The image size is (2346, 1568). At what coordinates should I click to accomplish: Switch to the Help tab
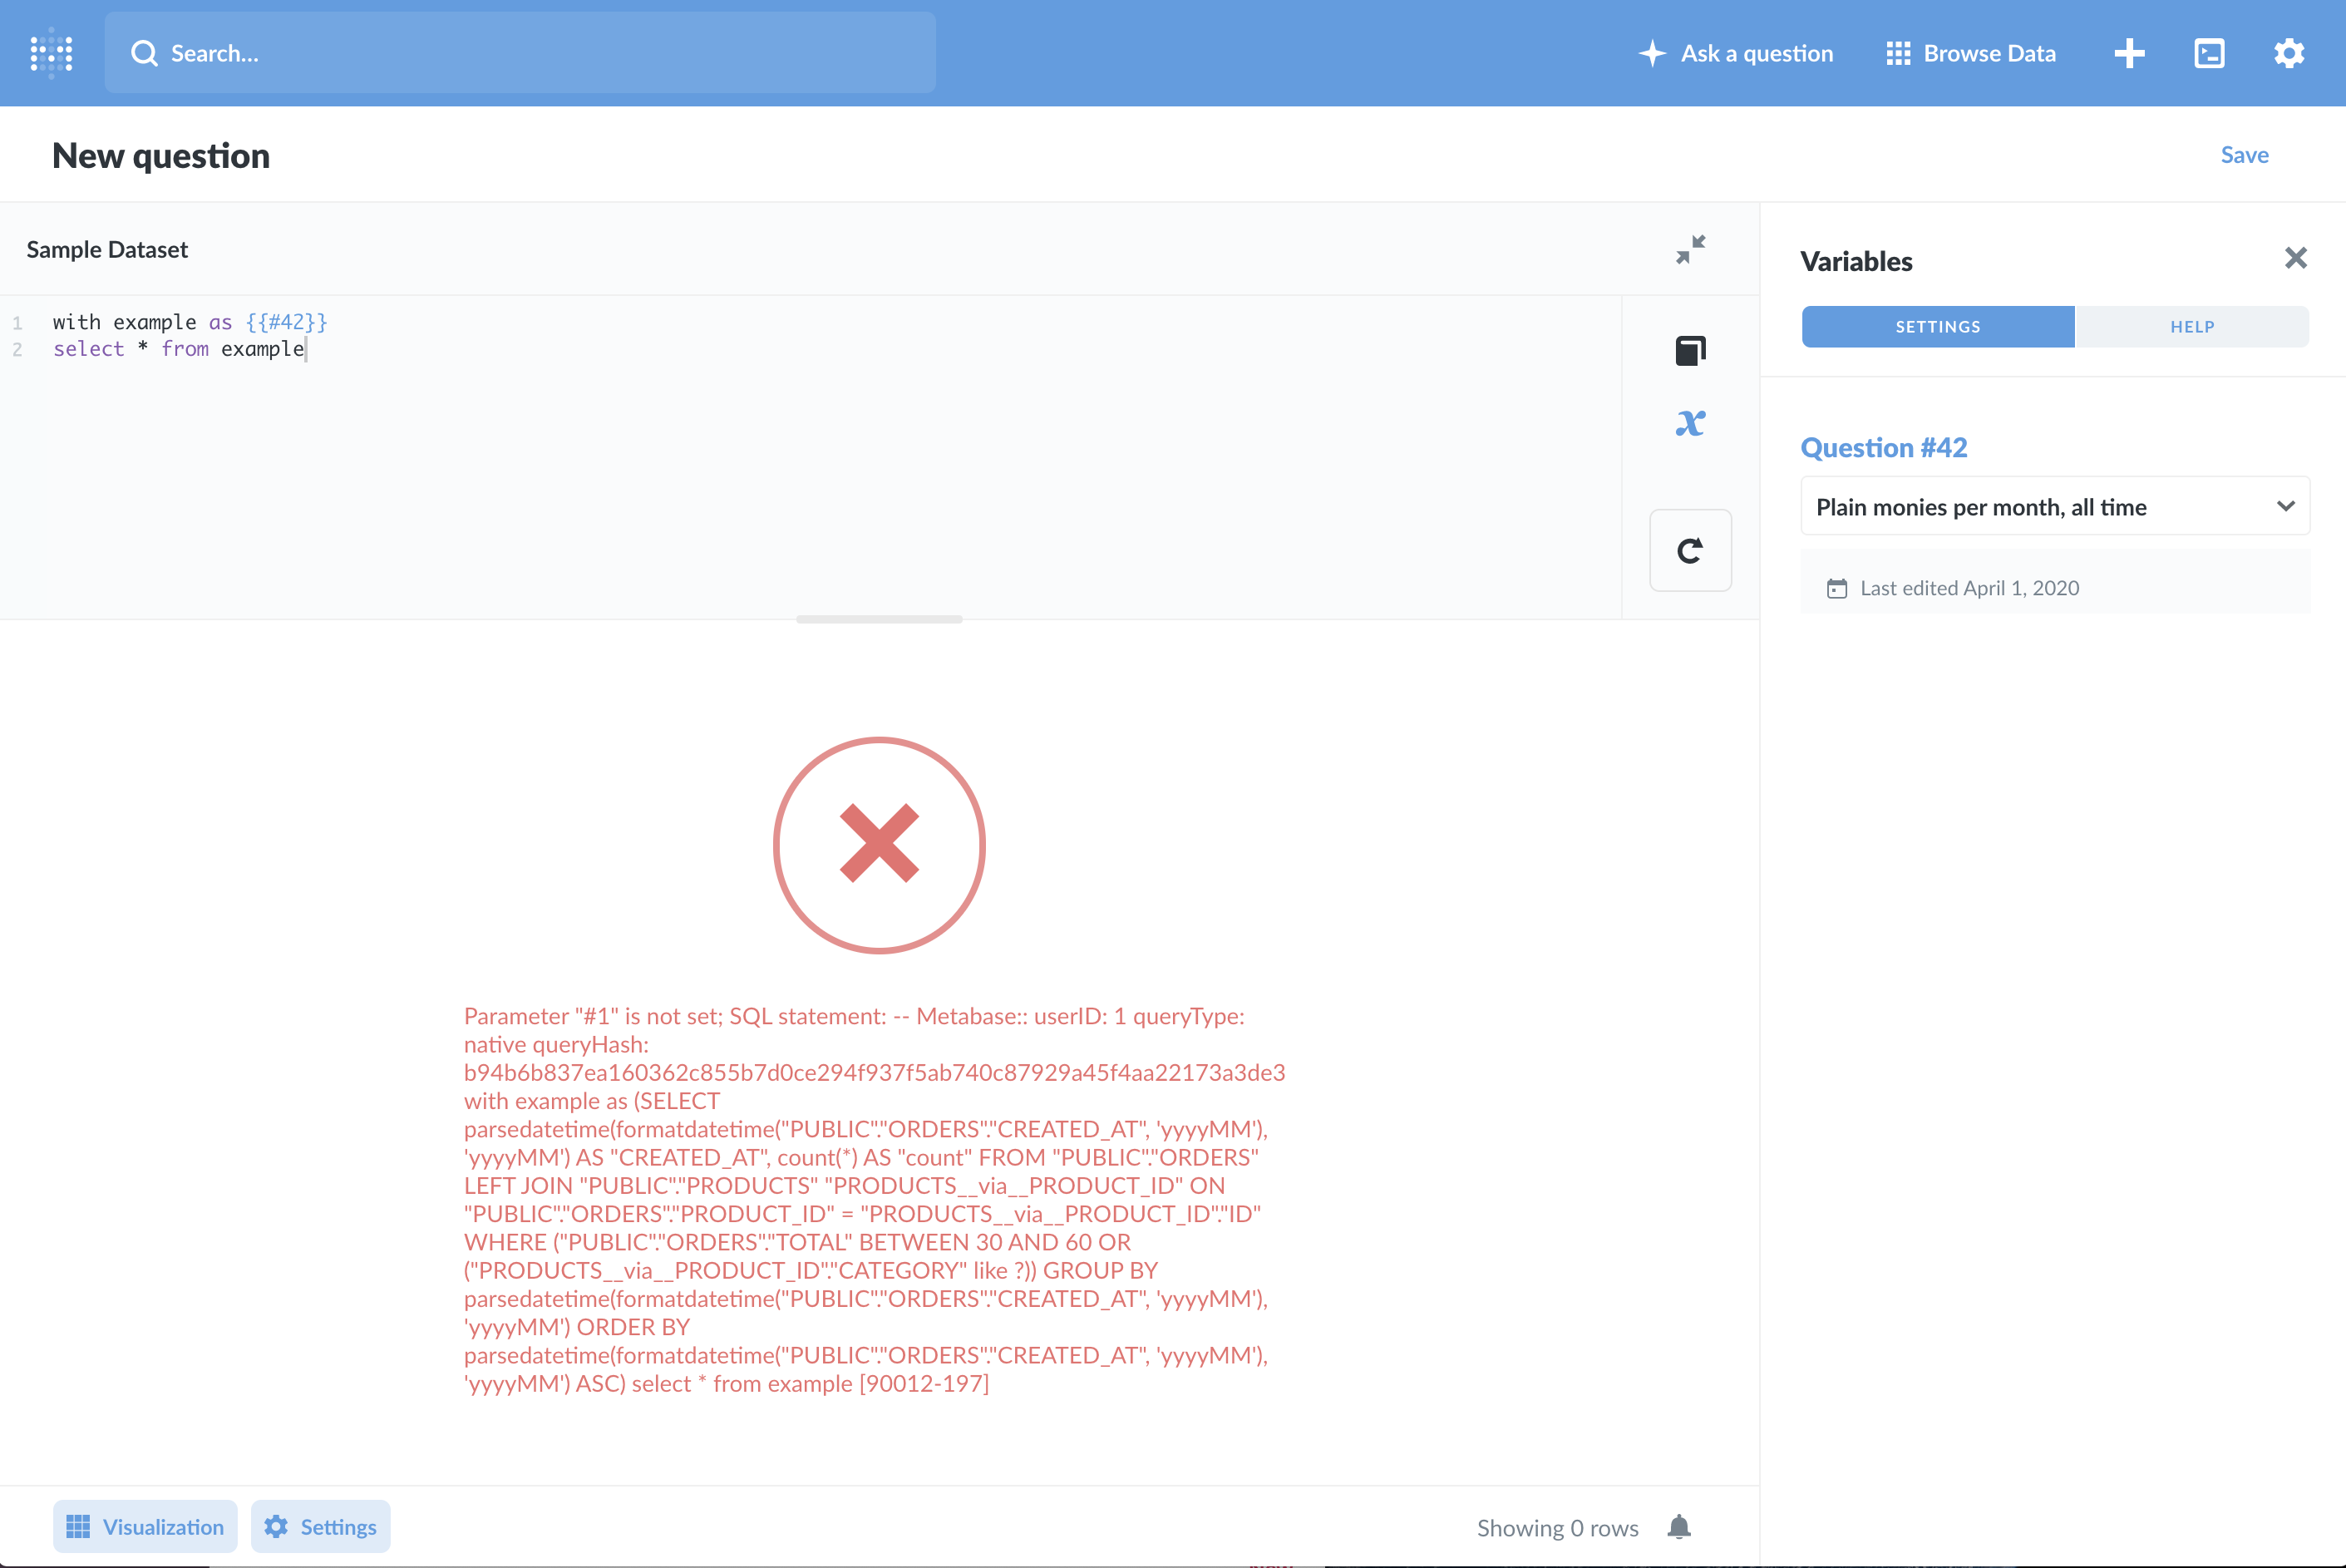pos(2191,327)
